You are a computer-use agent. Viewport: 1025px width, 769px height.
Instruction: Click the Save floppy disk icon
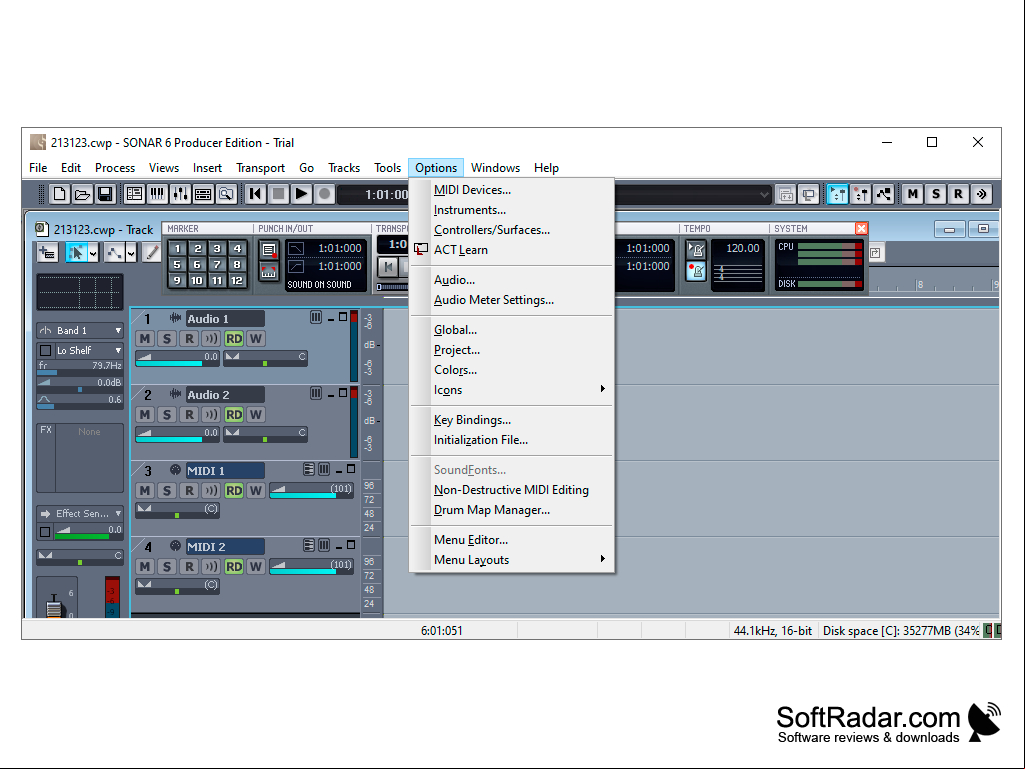[x=105, y=194]
